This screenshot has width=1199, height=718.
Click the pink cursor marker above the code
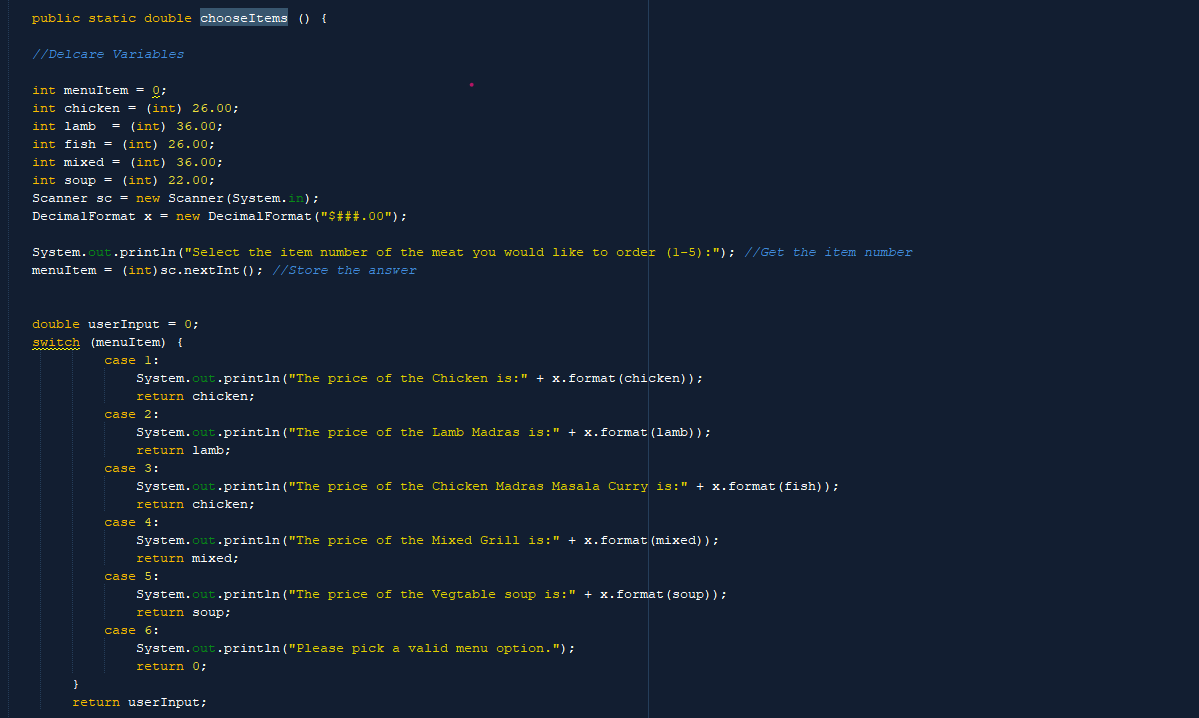[x=471, y=86]
